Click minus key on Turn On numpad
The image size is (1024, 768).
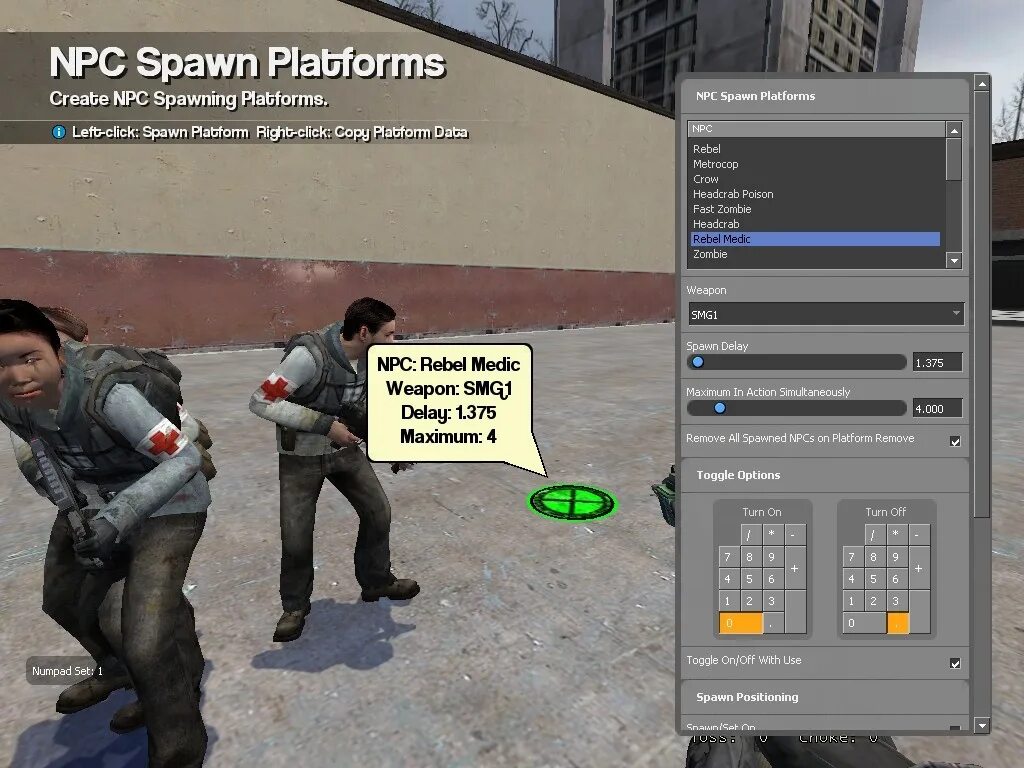(795, 535)
